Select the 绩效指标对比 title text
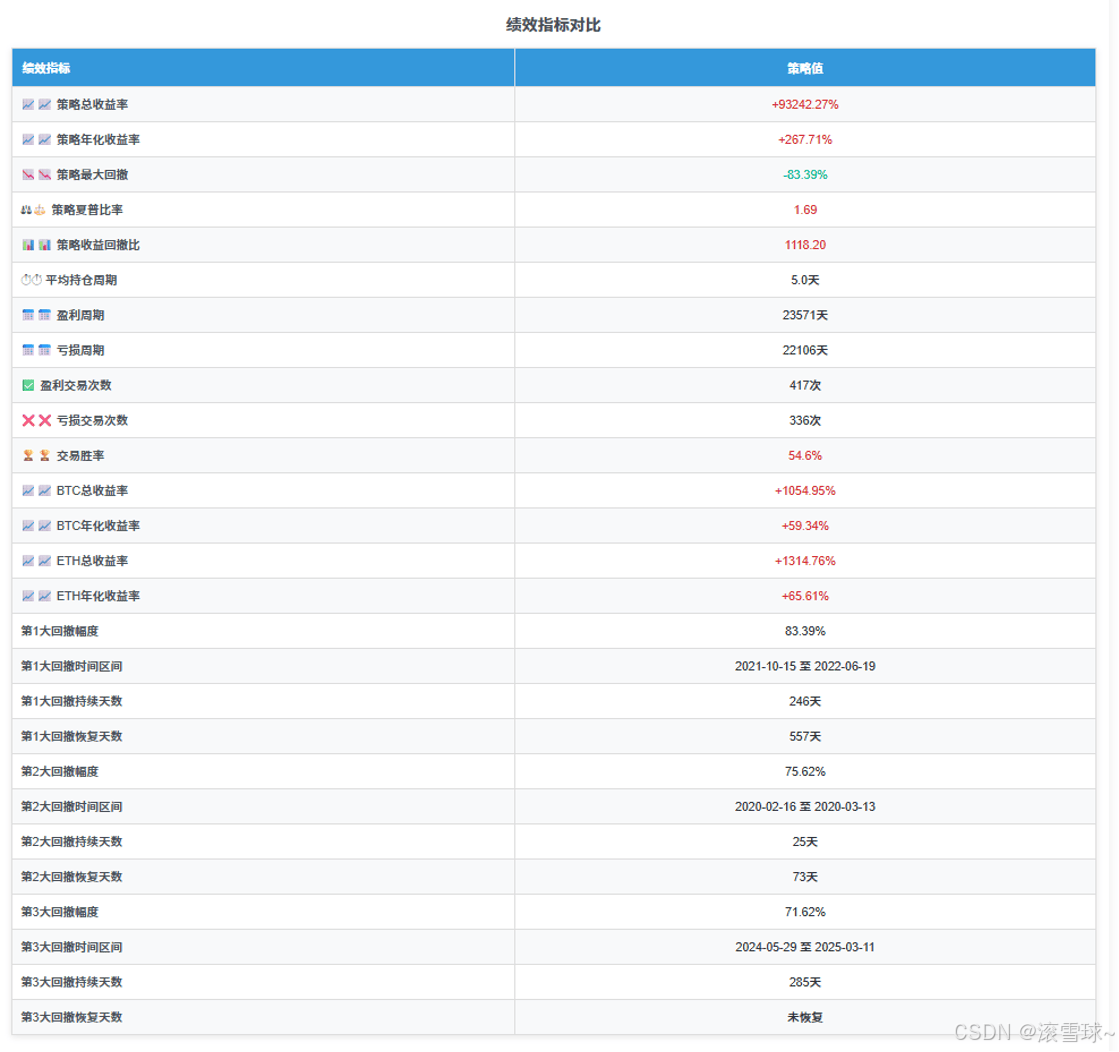Image resolution: width=1119 pixels, height=1052 pixels. (x=553, y=25)
